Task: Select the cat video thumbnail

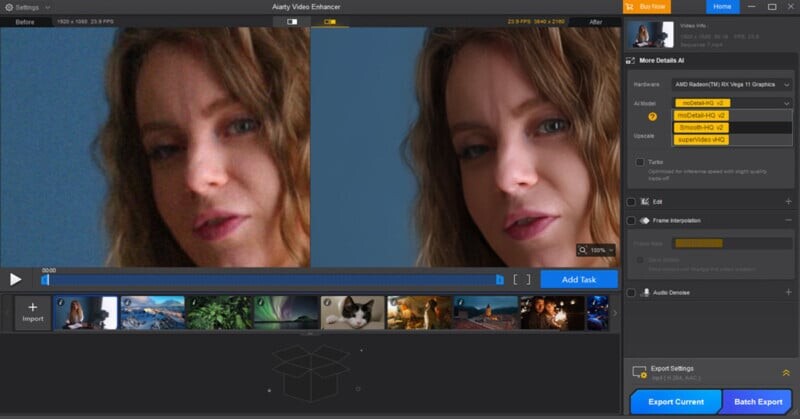Action: (x=351, y=312)
